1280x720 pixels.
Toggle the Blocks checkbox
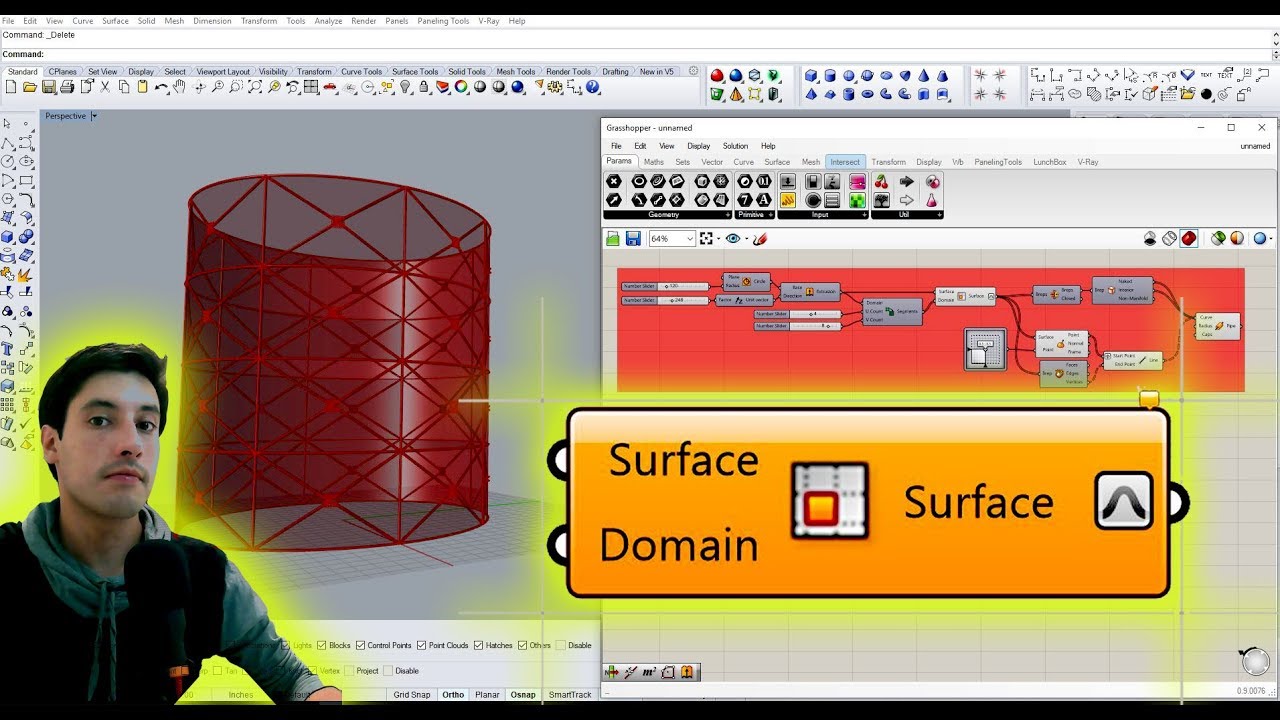(x=321, y=645)
